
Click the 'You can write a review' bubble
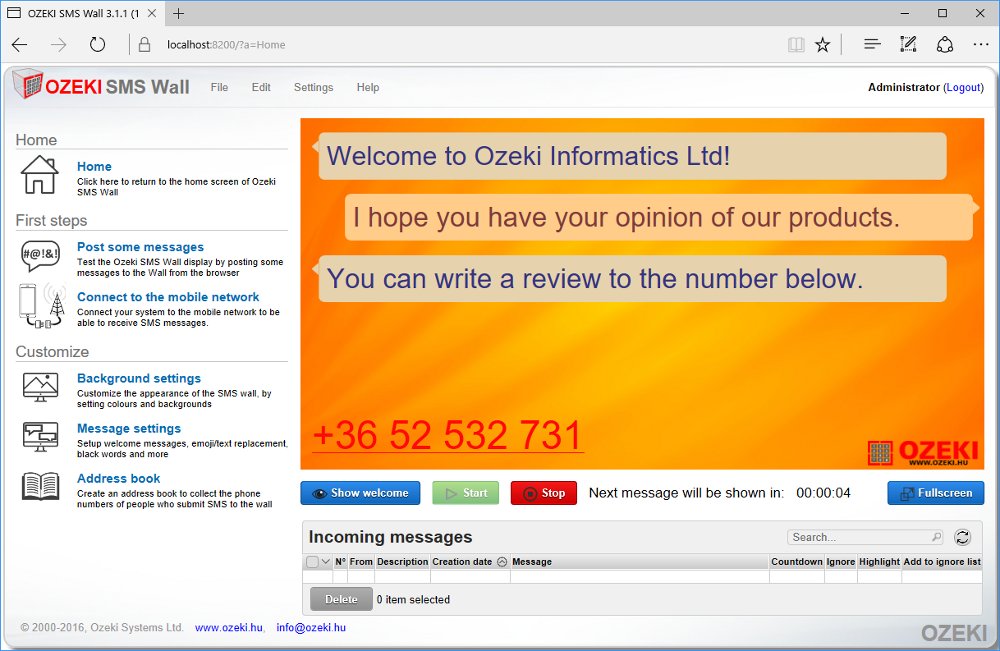pyautogui.click(x=633, y=279)
